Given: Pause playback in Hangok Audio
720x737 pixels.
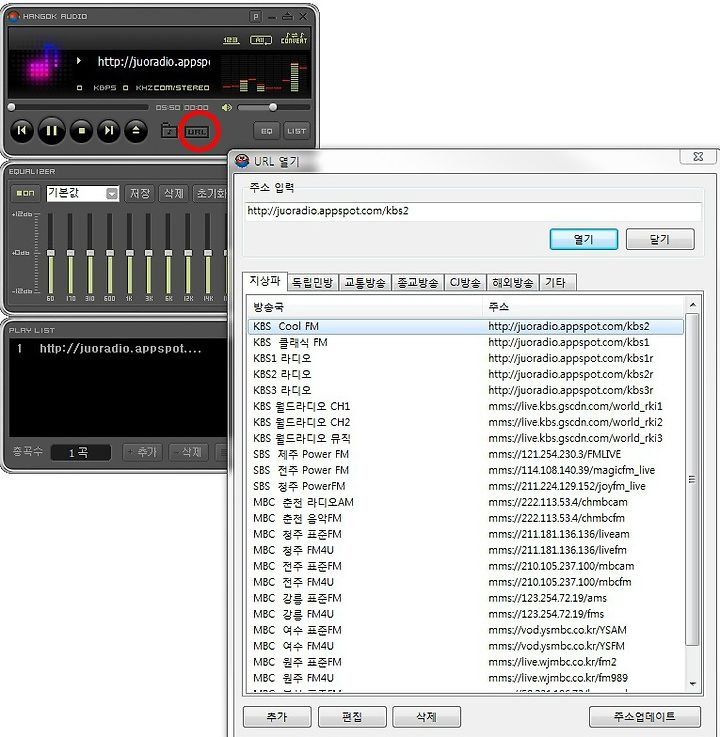Looking at the screenshot, I should (52, 131).
